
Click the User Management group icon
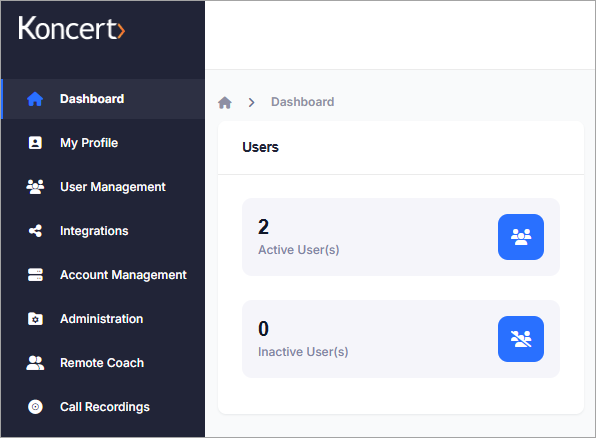[x=35, y=187]
